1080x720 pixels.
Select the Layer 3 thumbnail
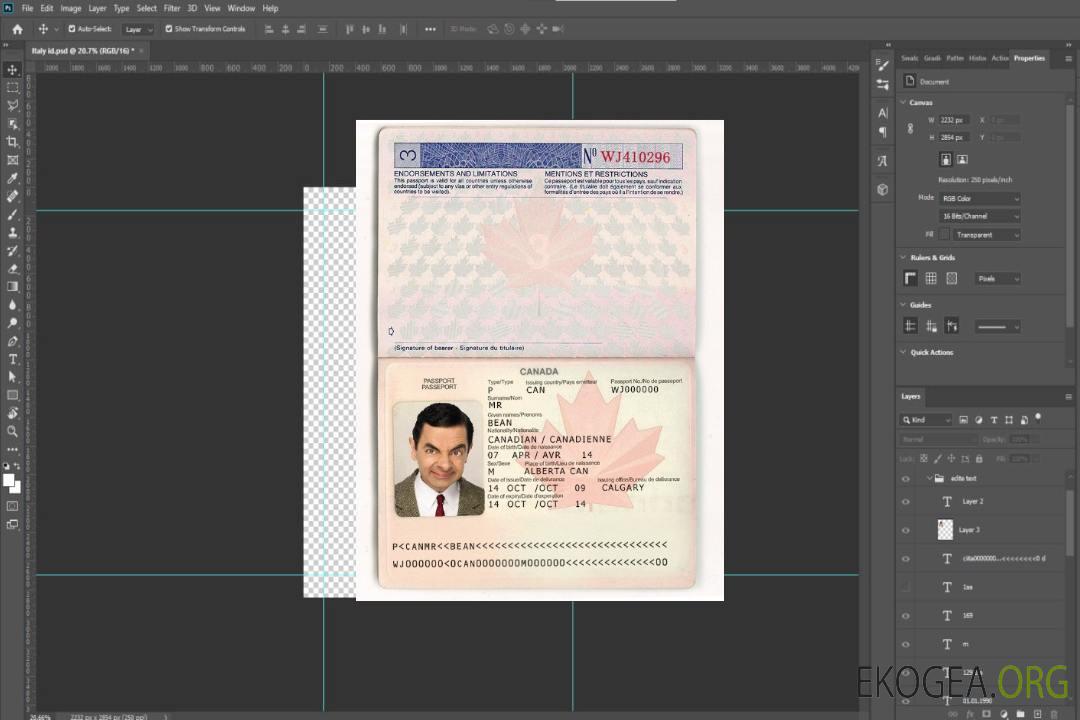click(945, 530)
